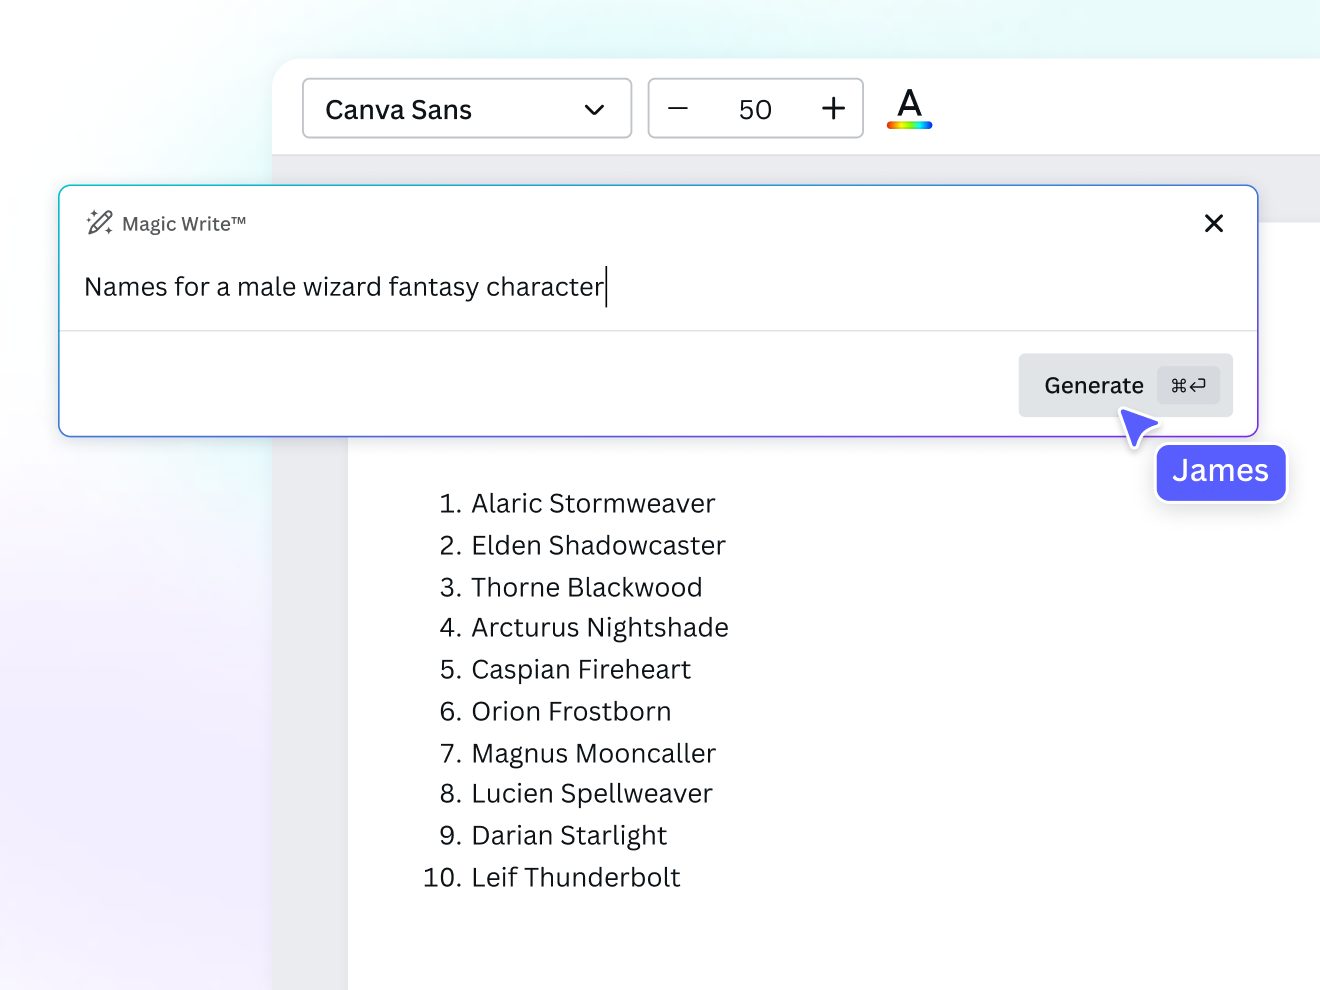Screen dimensions: 1320x990
Task: Click the James collaborator cursor label
Action: pyautogui.click(x=1220, y=472)
